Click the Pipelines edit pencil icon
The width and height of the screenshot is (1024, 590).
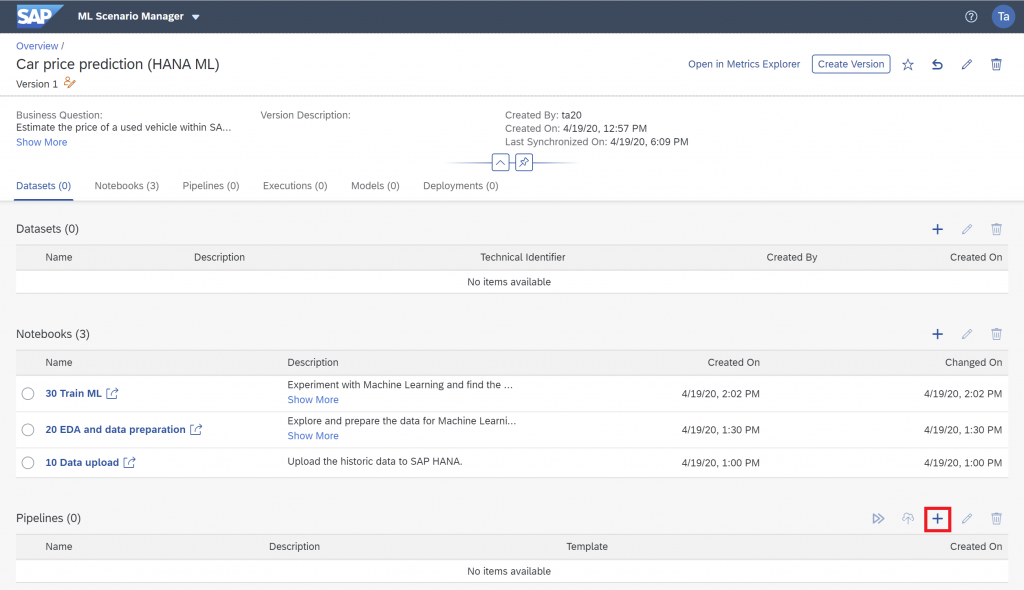967,519
